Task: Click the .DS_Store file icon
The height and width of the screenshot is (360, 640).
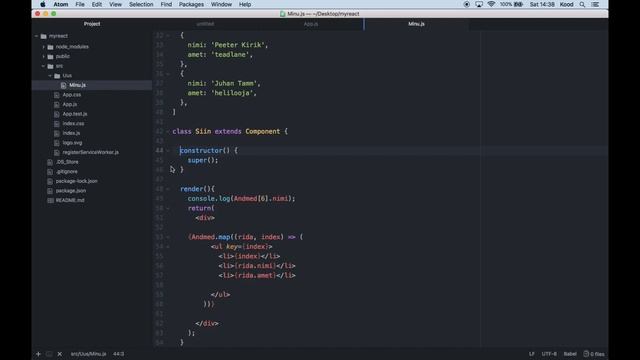Action: [50, 162]
